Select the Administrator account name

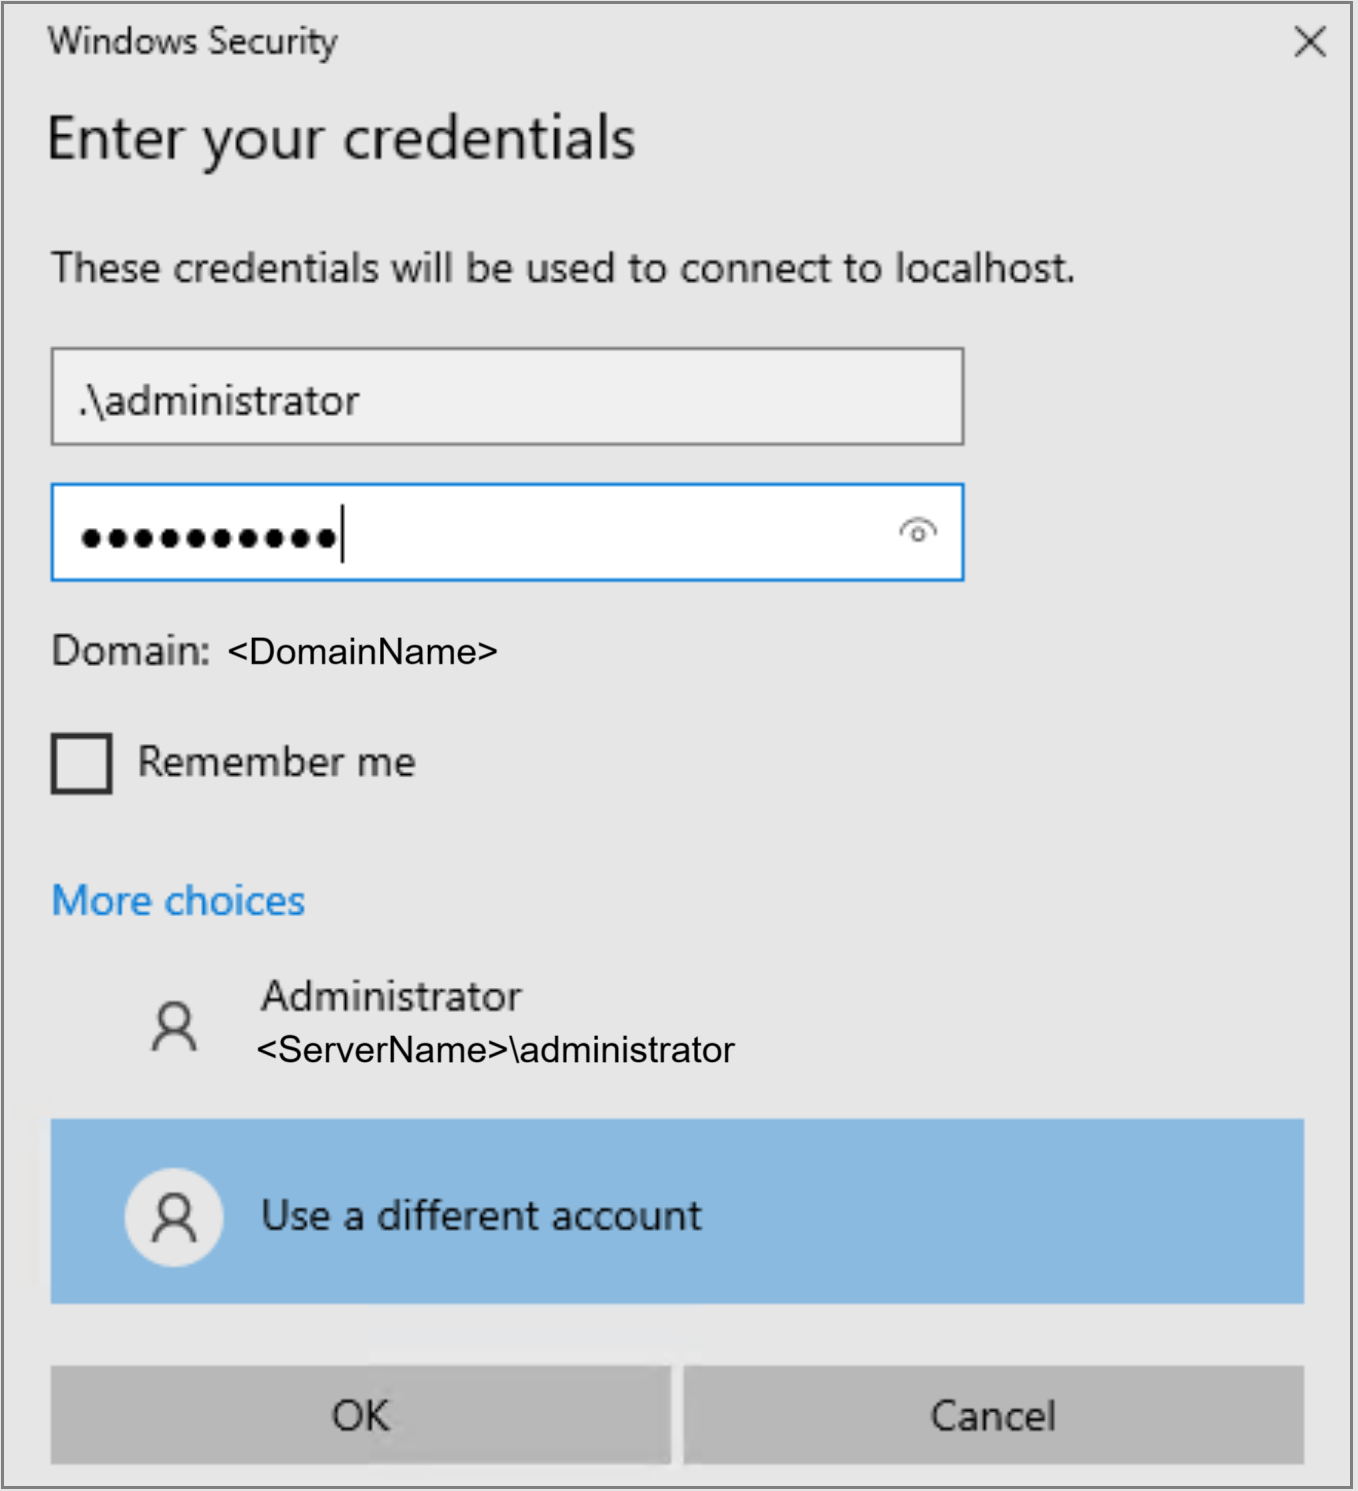point(391,996)
